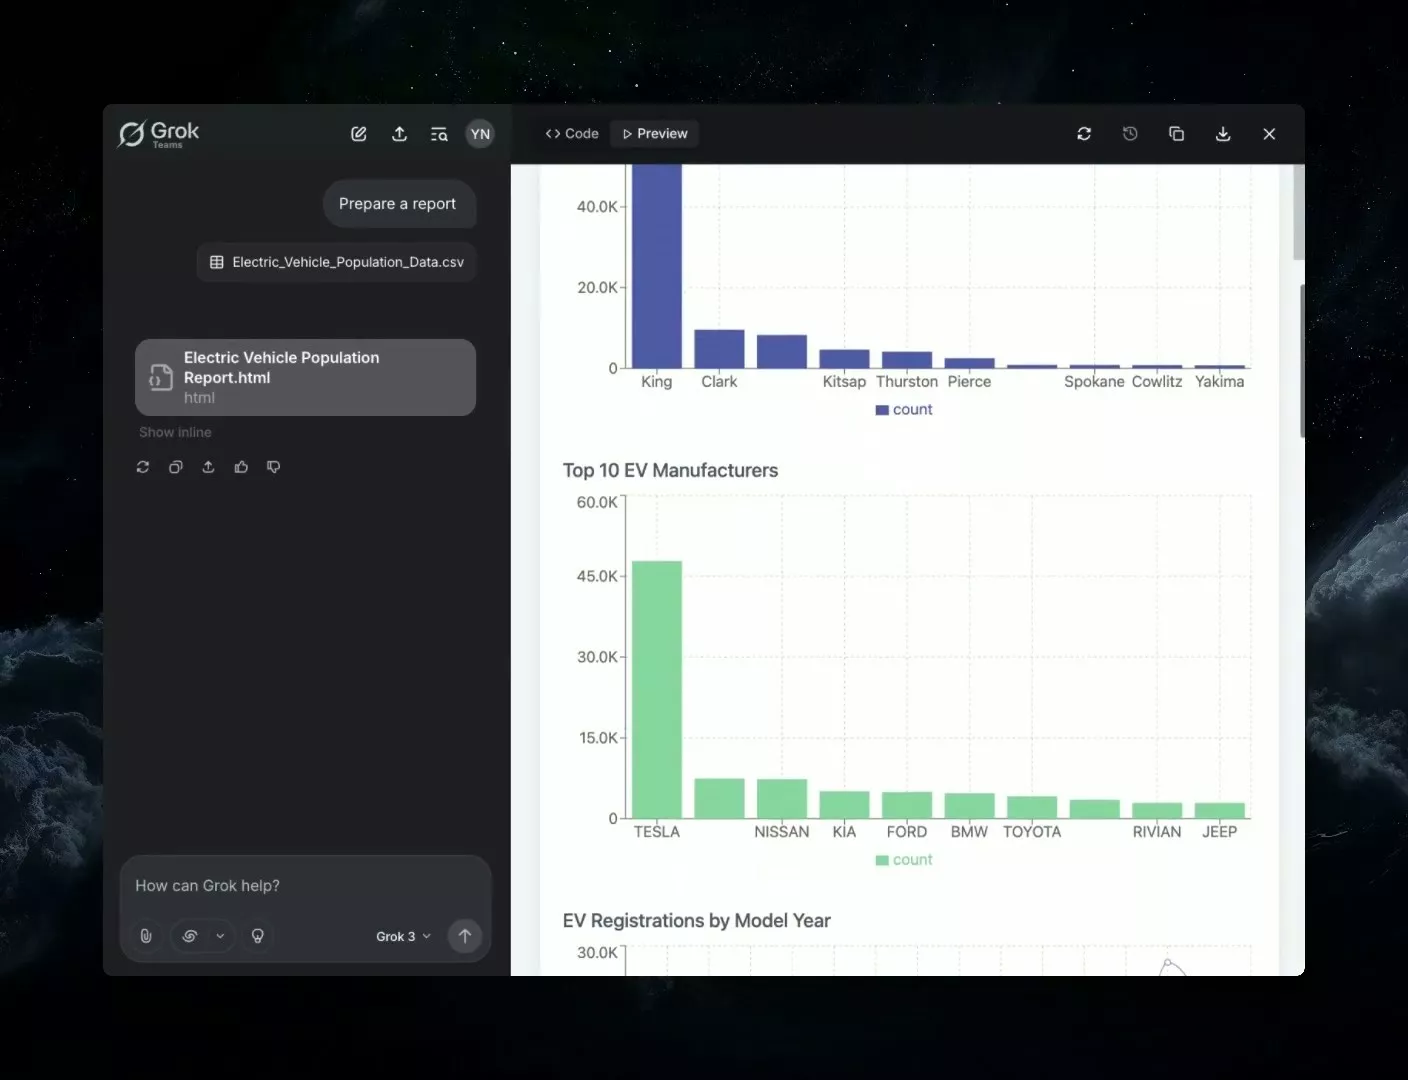Open the YN user profile avatar

click(x=480, y=134)
